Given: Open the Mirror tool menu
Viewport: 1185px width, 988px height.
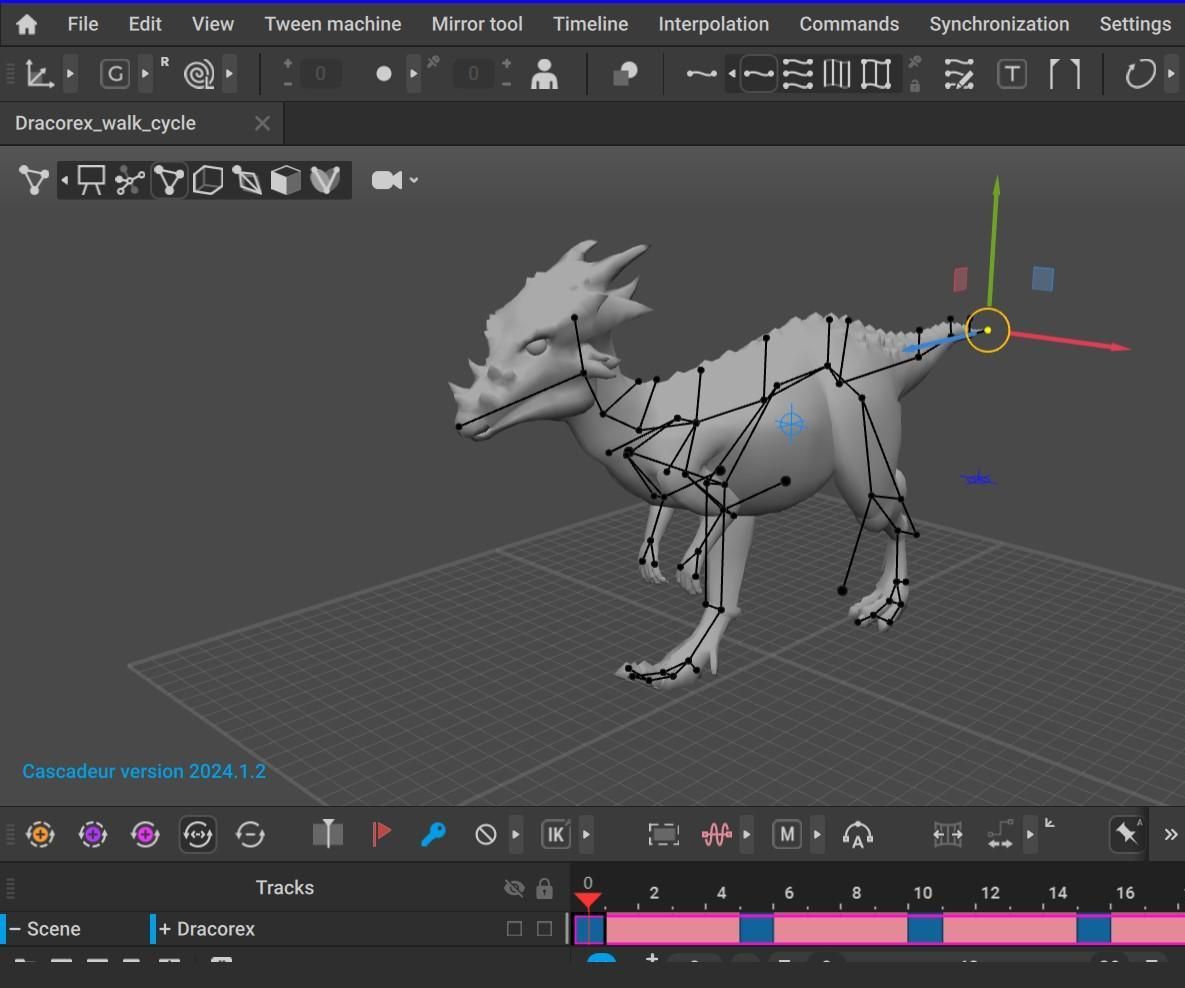Looking at the screenshot, I should tap(477, 23).
